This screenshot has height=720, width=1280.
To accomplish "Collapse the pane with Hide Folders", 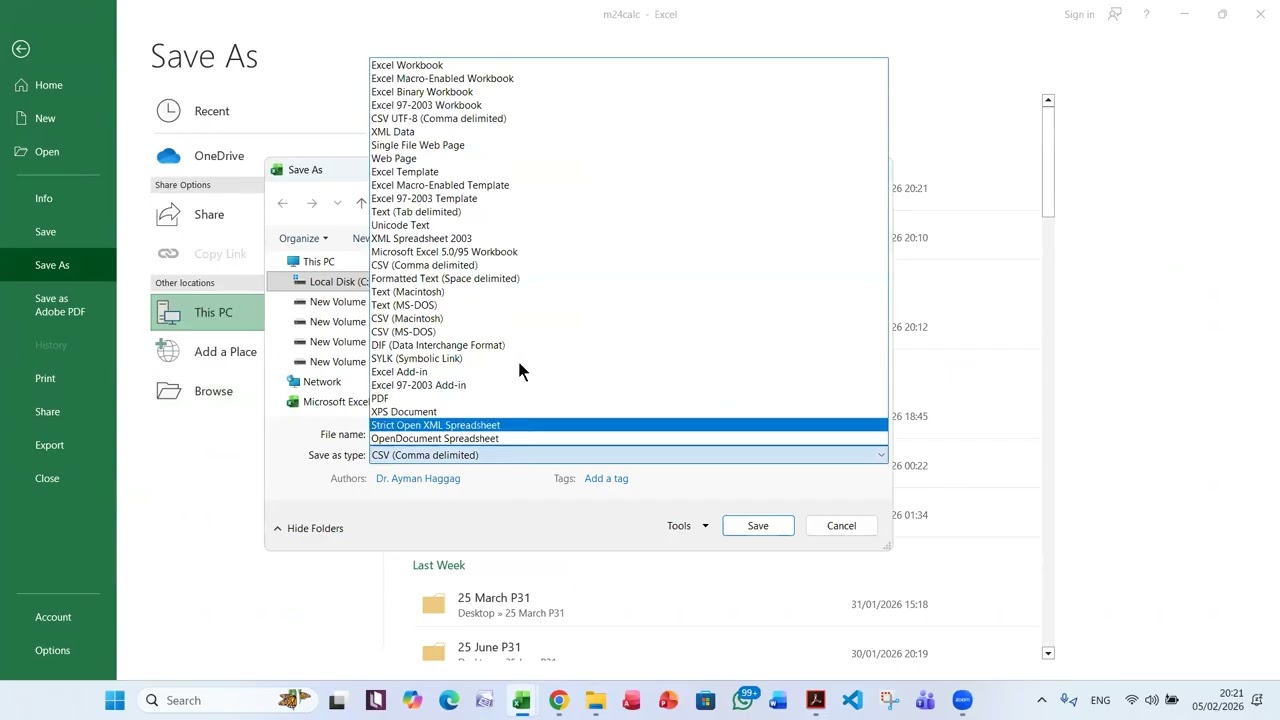I will (x=308, y=528).
